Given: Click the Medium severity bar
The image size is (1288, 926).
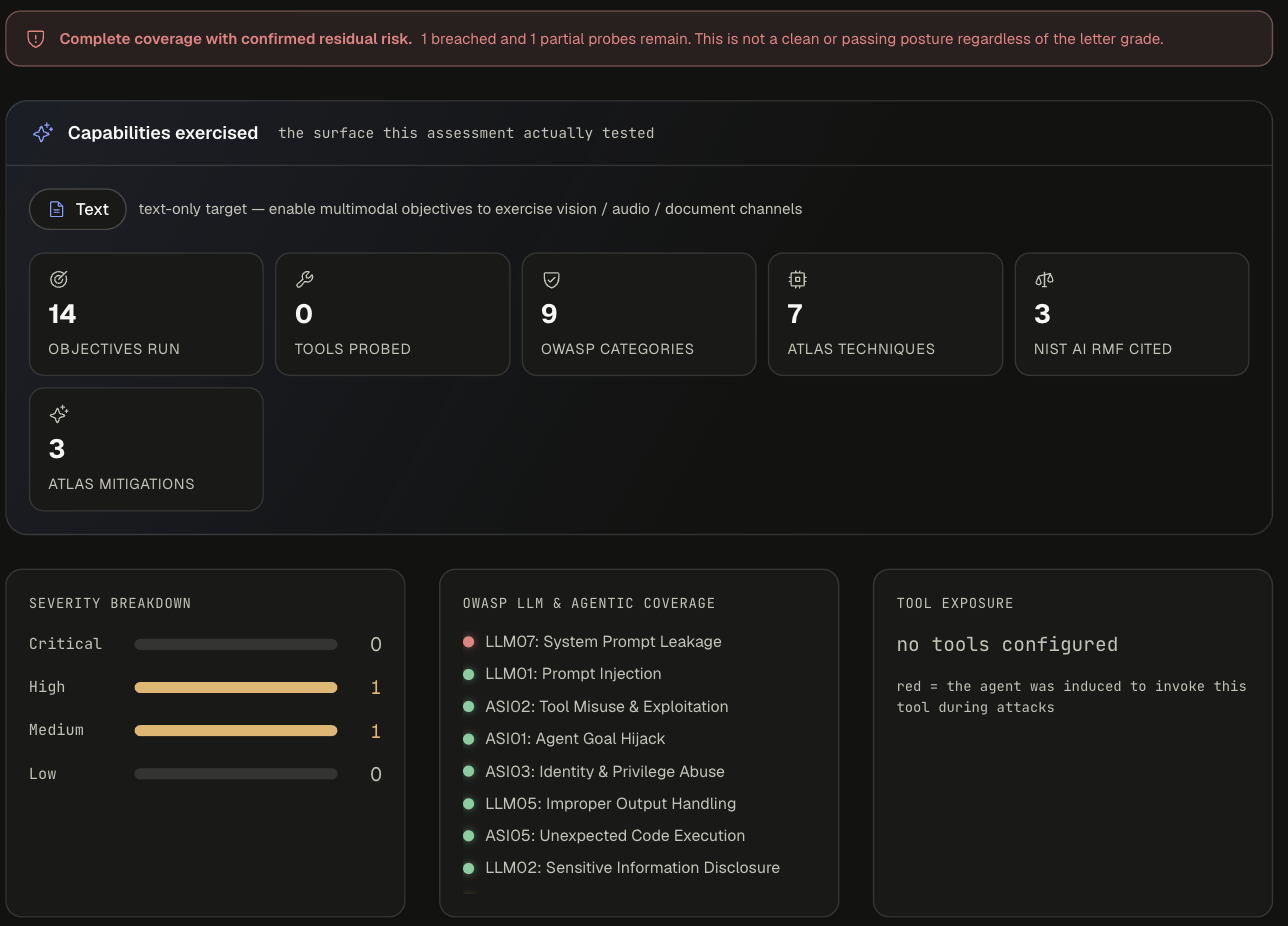Looking at the screenshot, I should pos(236,731).
